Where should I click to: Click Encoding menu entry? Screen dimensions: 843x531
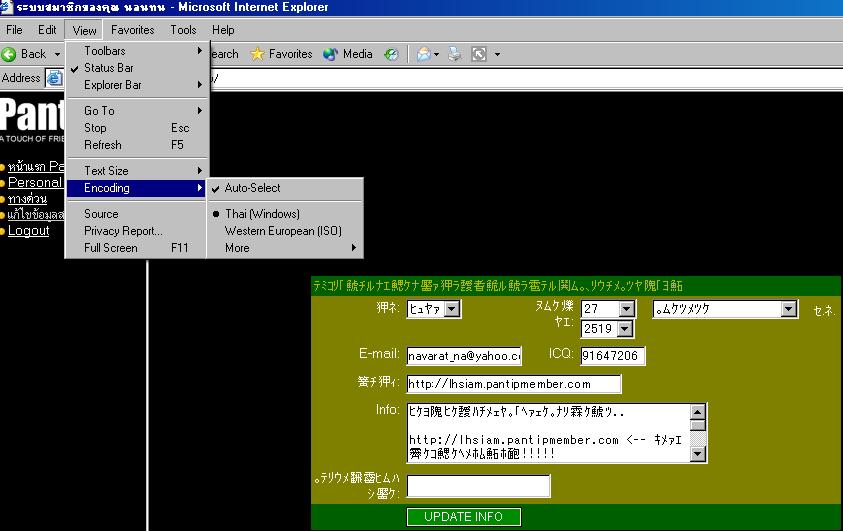point(136,188)
